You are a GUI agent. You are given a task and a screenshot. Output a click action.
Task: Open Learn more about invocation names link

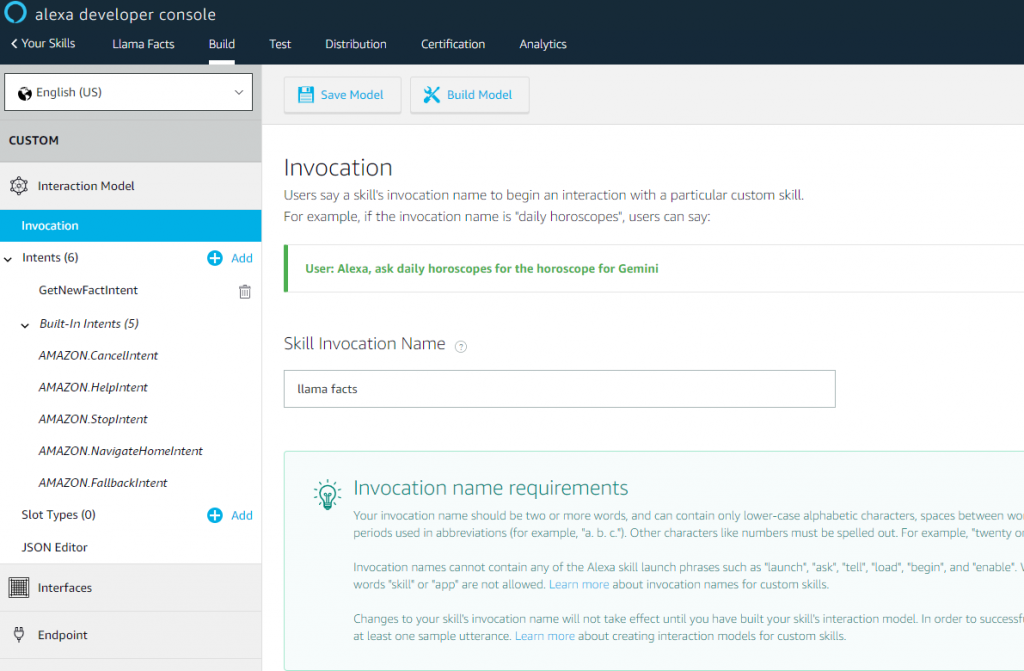579,584
